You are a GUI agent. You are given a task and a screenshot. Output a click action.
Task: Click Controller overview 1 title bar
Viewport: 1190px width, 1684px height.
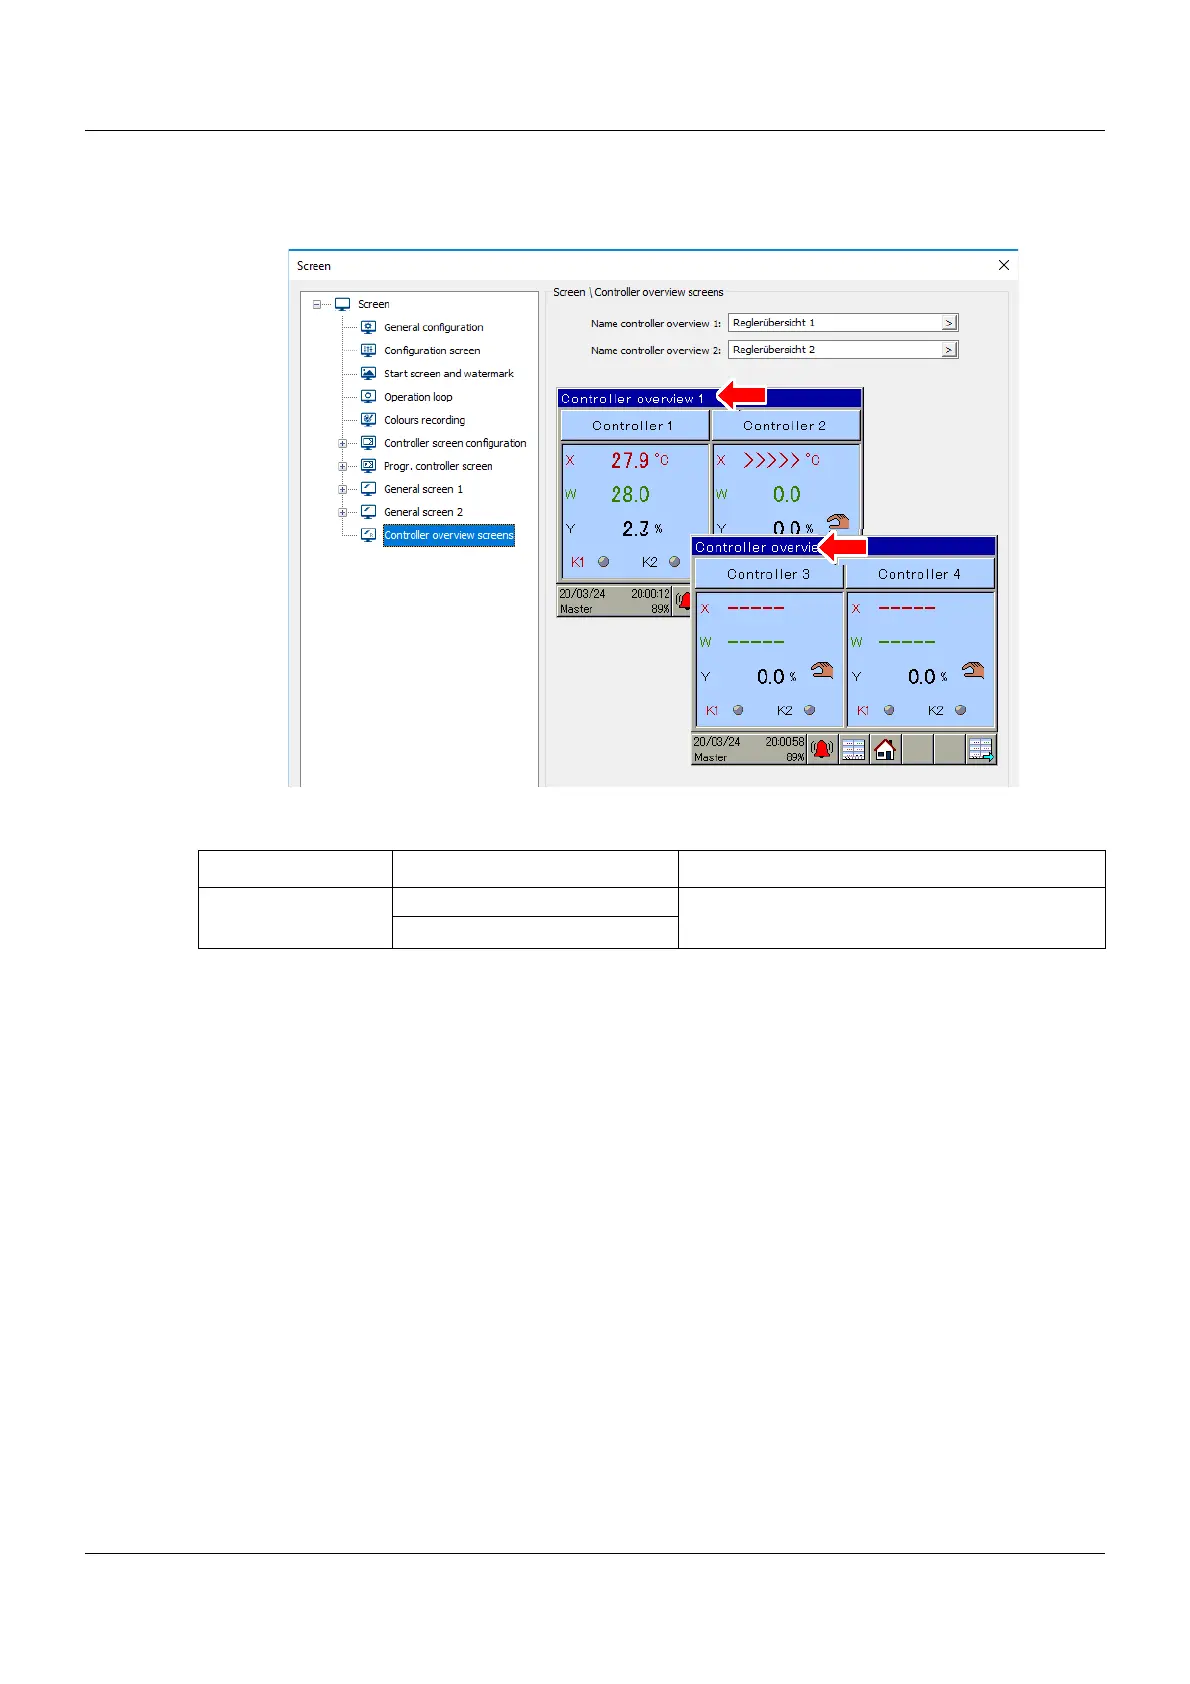pos(710,398)
